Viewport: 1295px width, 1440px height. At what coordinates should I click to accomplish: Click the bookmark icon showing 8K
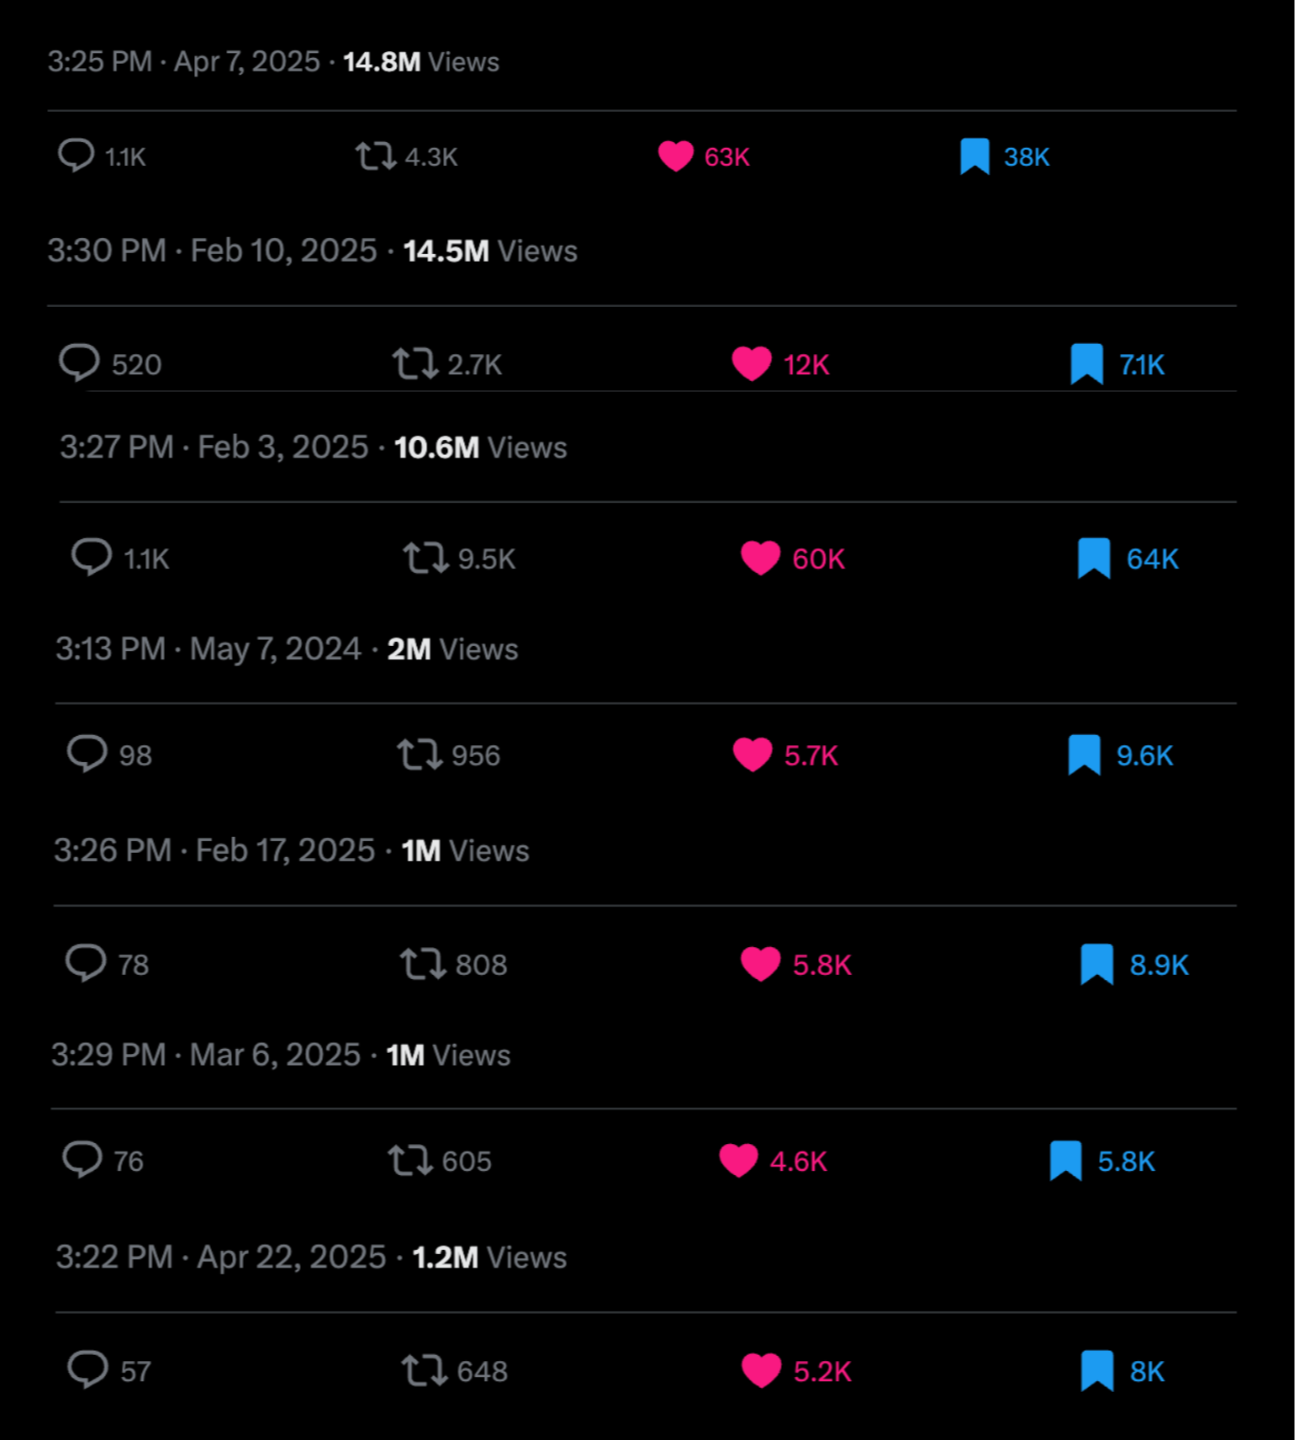click(1097, 1370)
